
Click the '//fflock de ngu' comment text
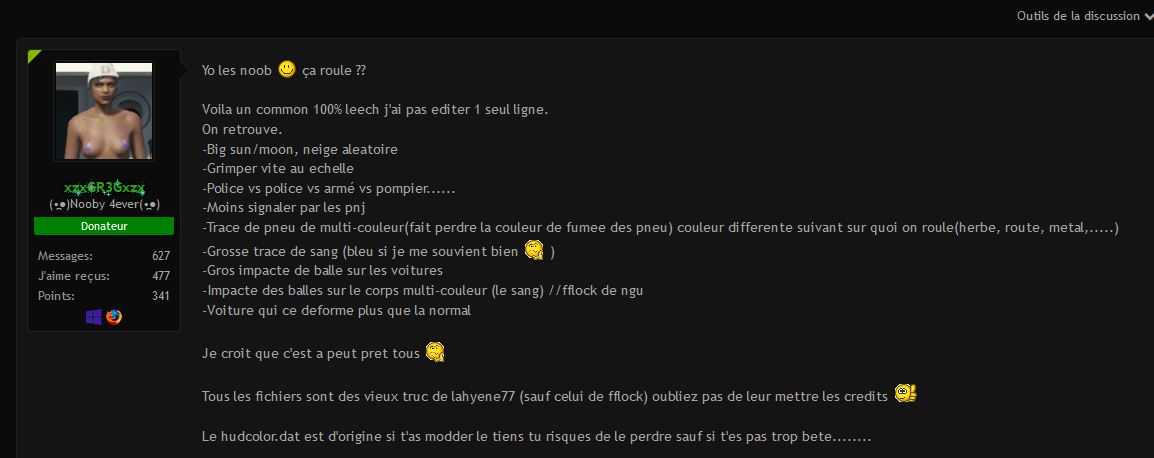pos(596,290)
